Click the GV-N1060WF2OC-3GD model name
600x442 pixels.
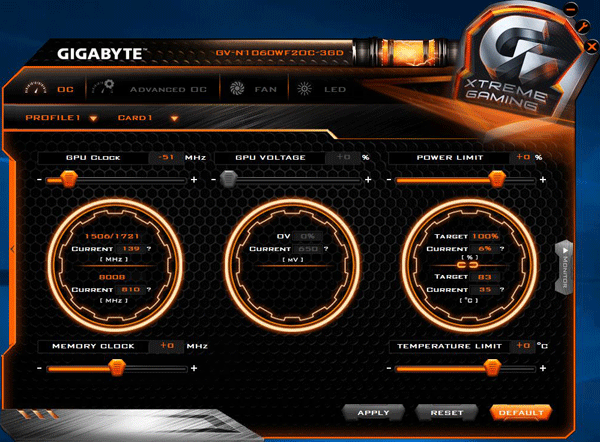280,53
